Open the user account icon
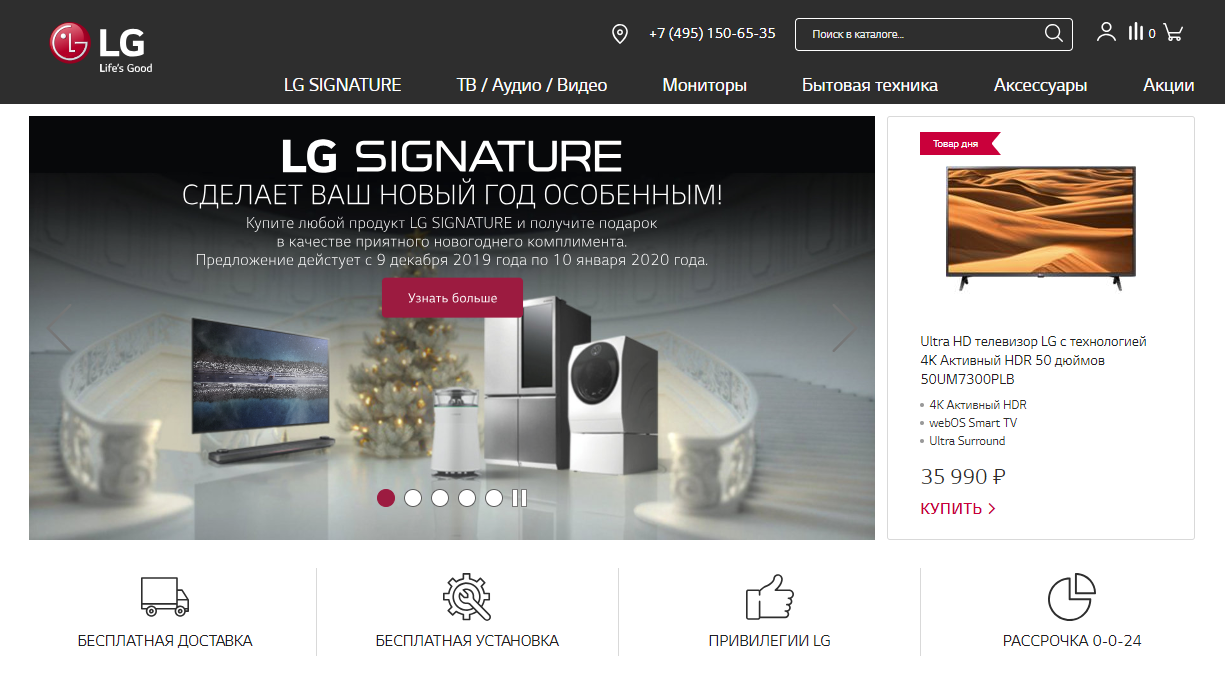Image resolution: width=1225 pixels, height=698 pixels. point(1106,32)
